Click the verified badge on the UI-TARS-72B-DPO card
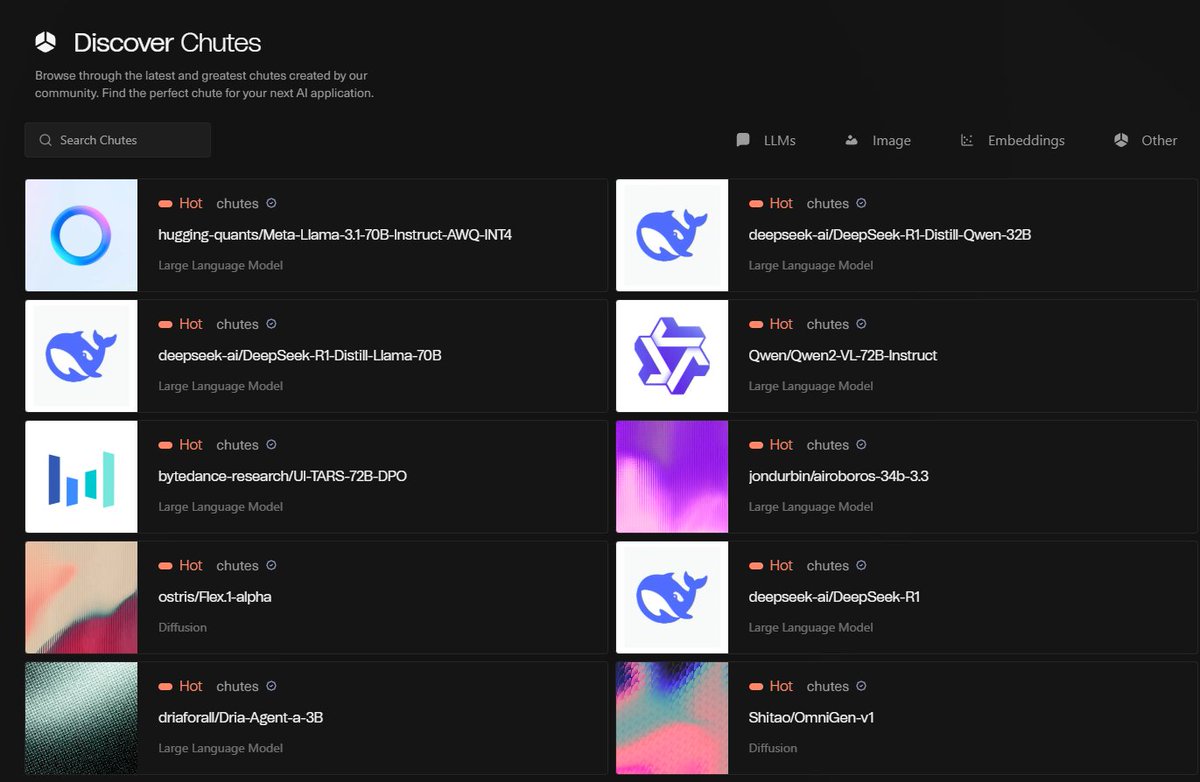Image resolution: width=1200 pixels, height=782 pixels. click(271, 445)
